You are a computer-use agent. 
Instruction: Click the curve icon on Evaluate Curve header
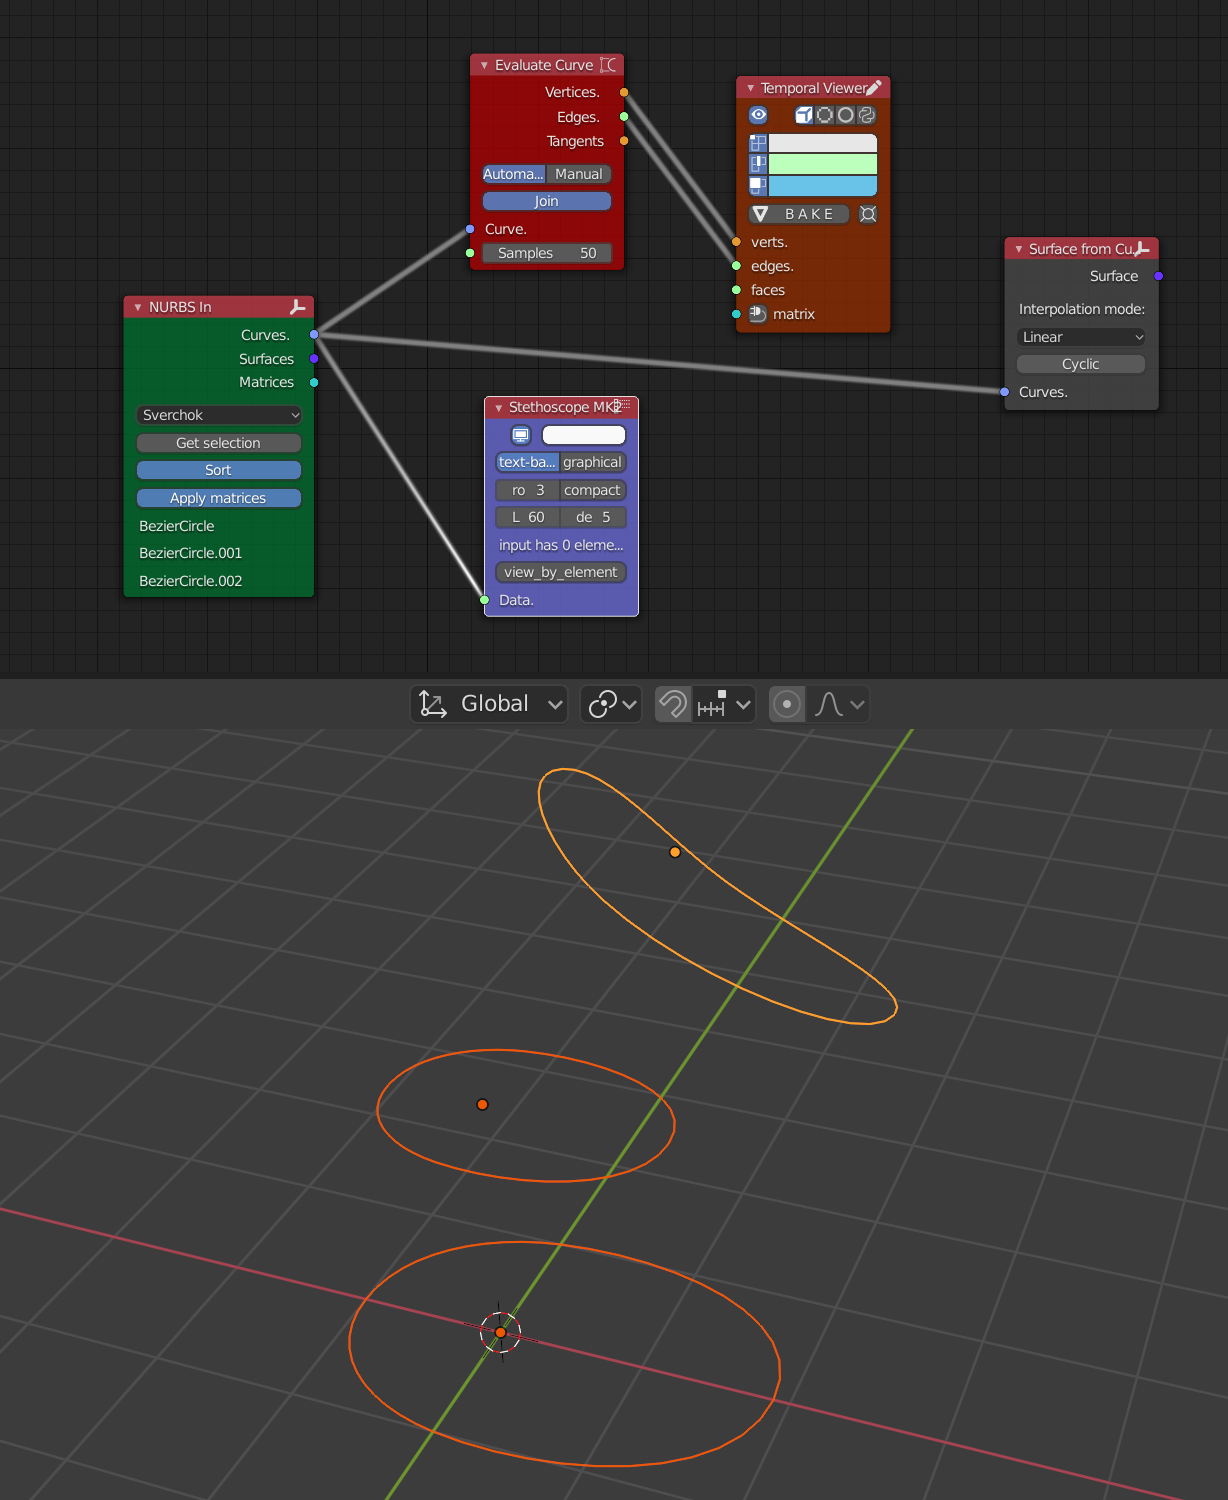[608, 65]
